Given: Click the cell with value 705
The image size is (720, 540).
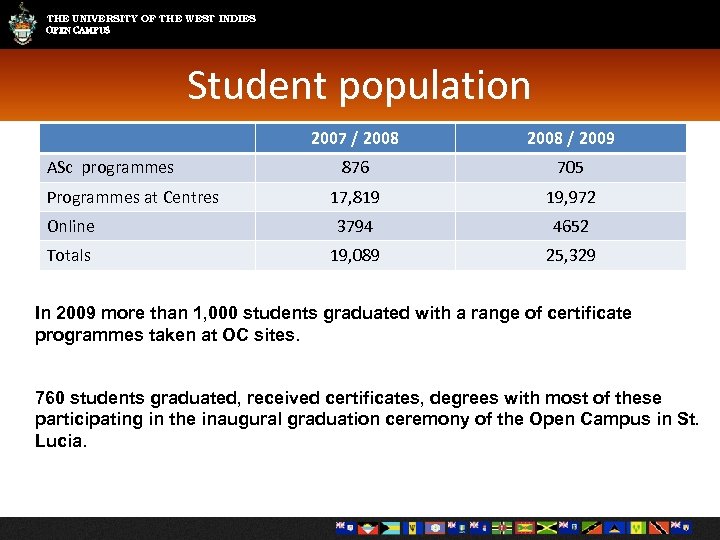Looking at the screenshot, I should click(571, 168).
